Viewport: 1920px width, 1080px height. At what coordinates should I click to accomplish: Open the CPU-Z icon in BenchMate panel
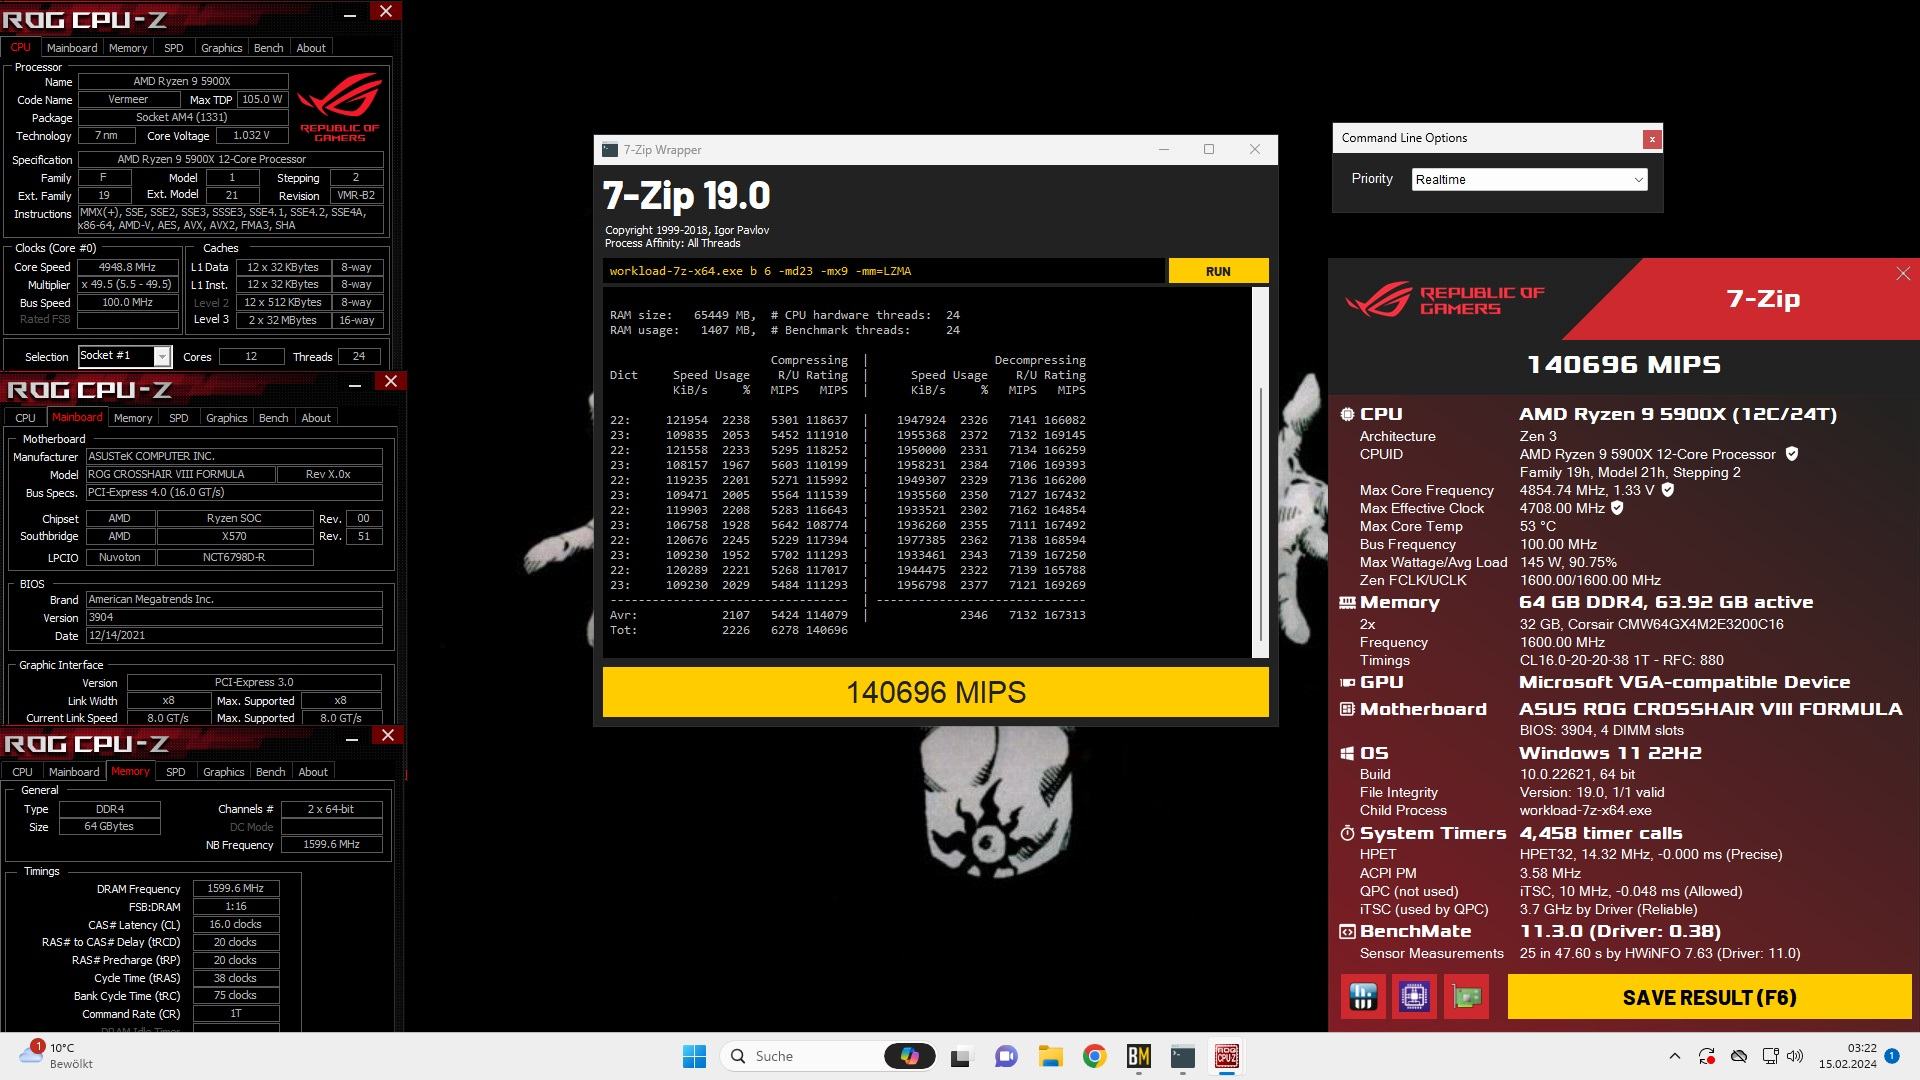click(1414, 997)
